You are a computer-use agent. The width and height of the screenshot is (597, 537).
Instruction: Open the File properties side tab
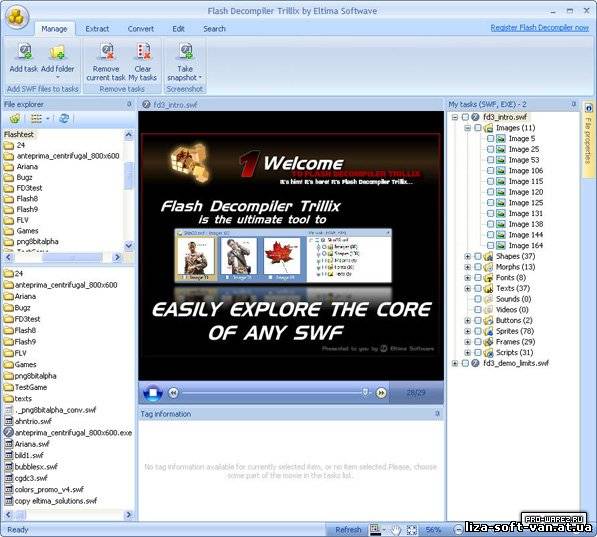coord(588,139)
